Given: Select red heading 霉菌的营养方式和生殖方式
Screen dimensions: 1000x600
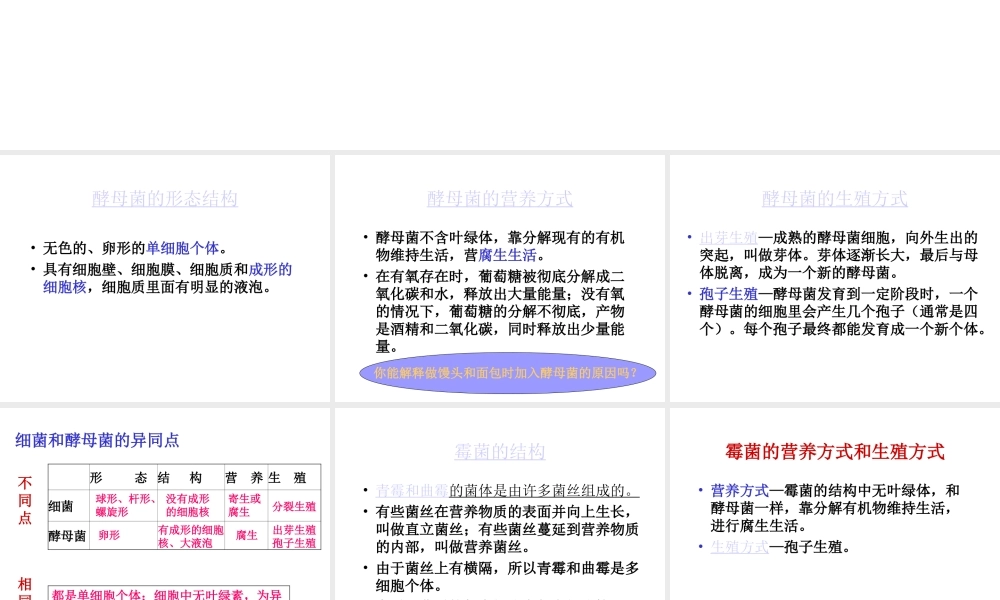Looking at the screenshot, I should pyautogui.click(x=835, y=452).
